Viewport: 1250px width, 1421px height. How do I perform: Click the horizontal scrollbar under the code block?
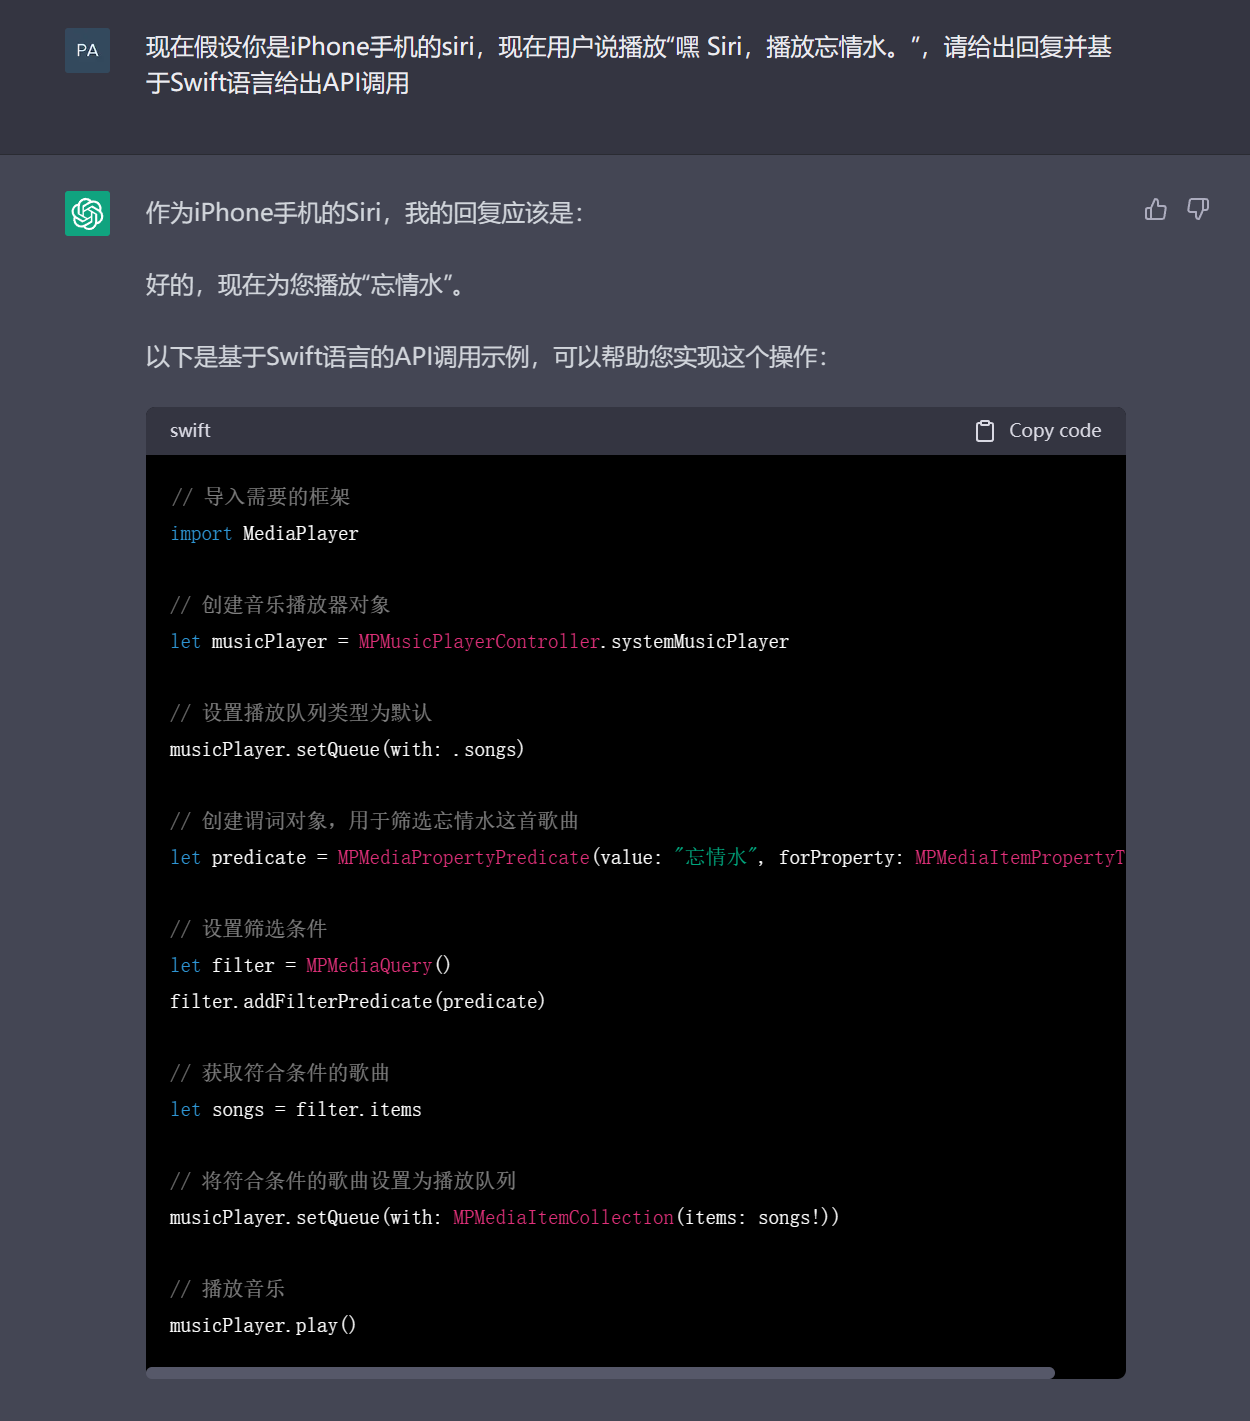600,1373
